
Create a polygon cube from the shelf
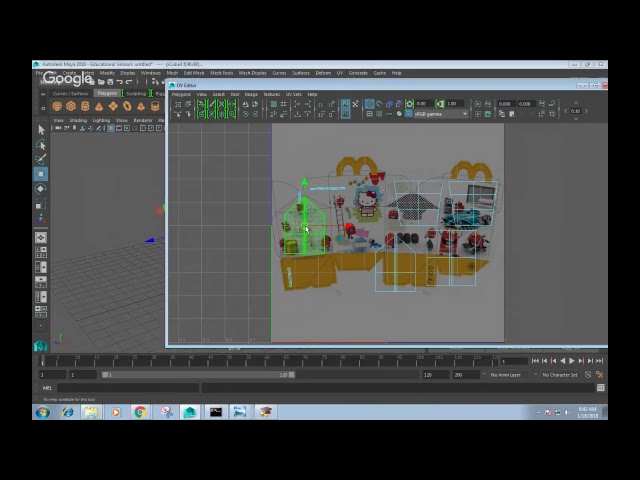tap(71, 107)
